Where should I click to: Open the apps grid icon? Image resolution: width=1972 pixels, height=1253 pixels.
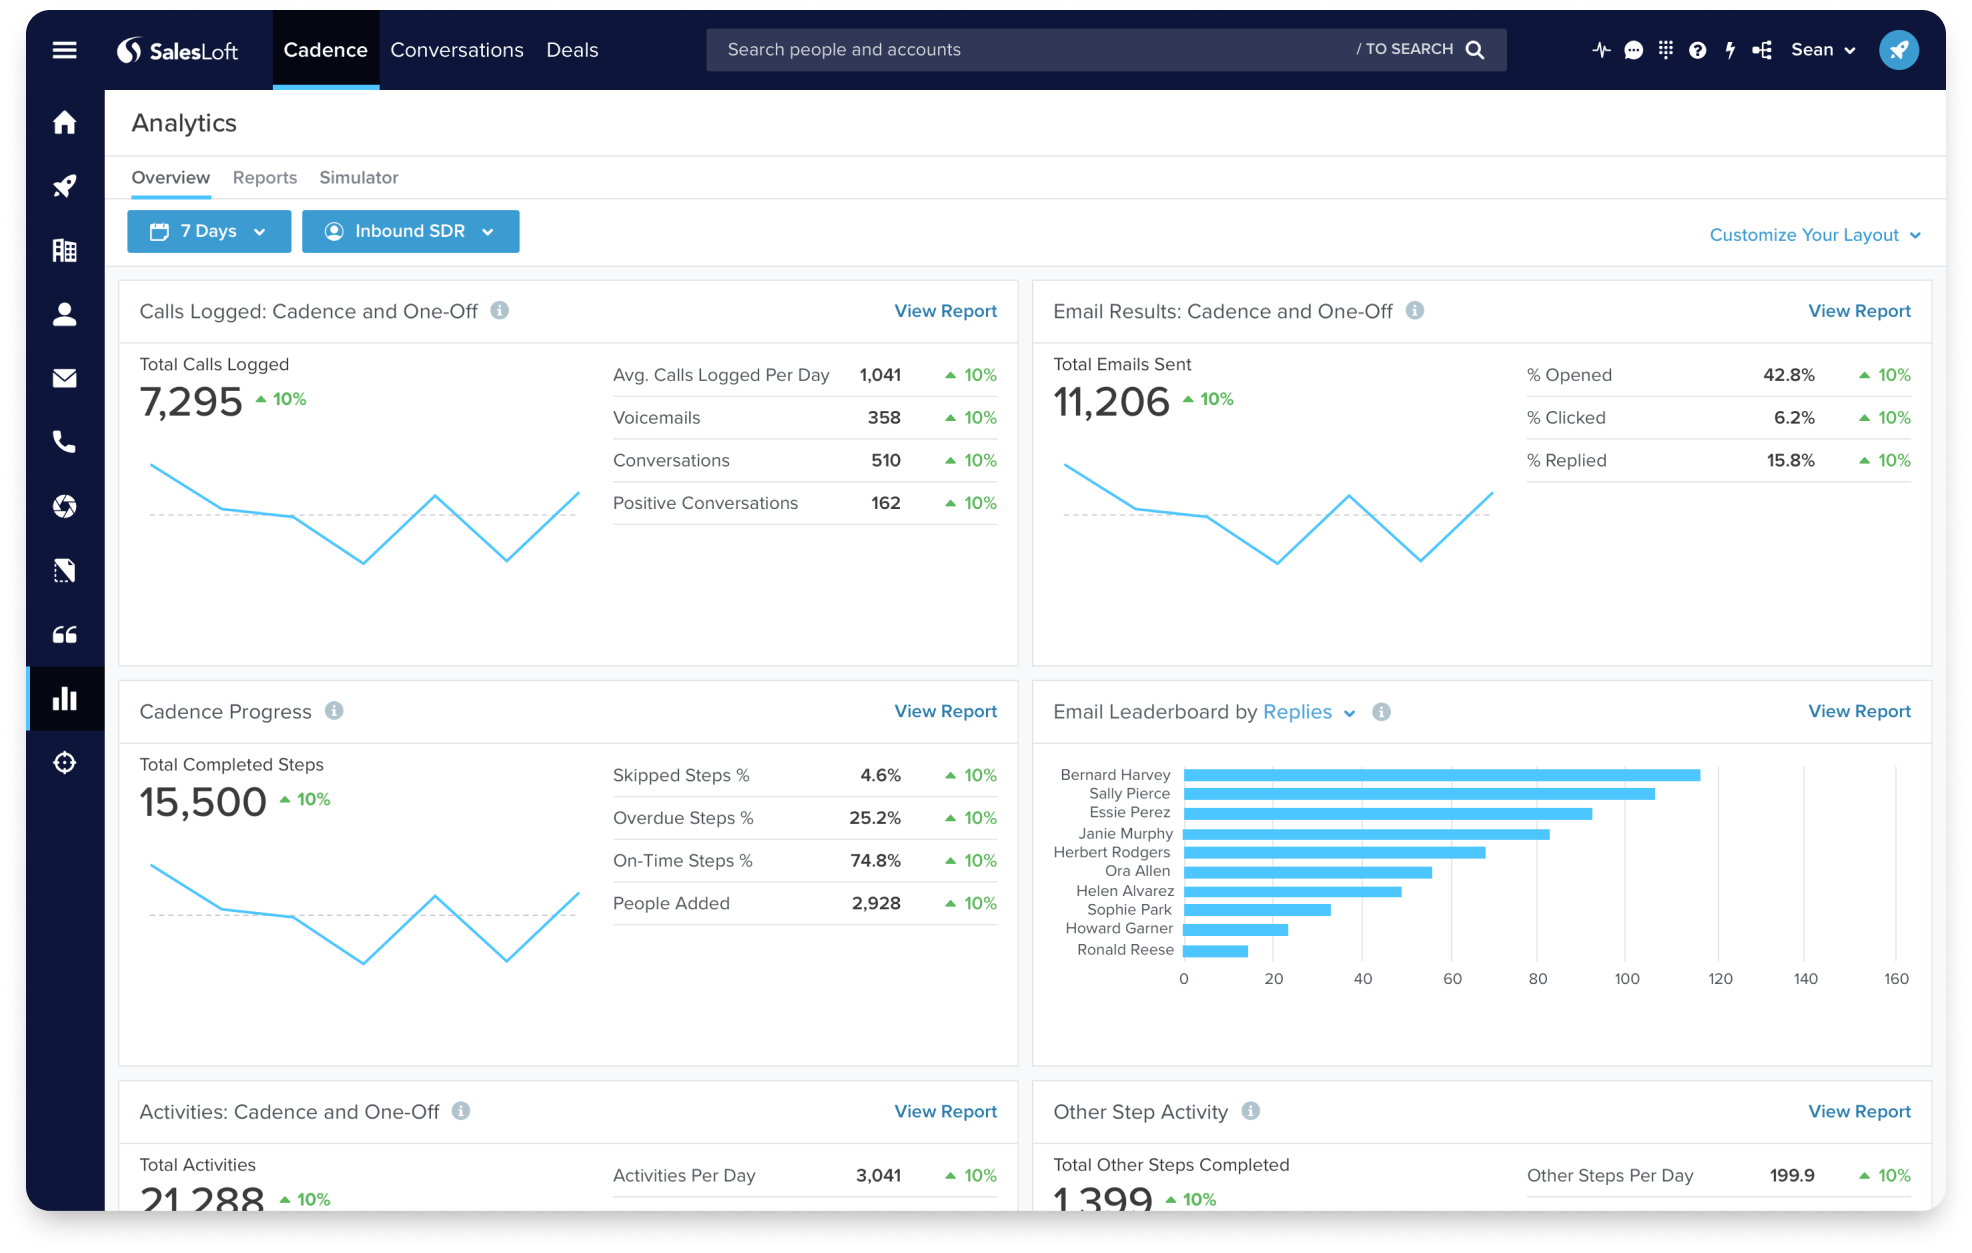pos(1665,50)
